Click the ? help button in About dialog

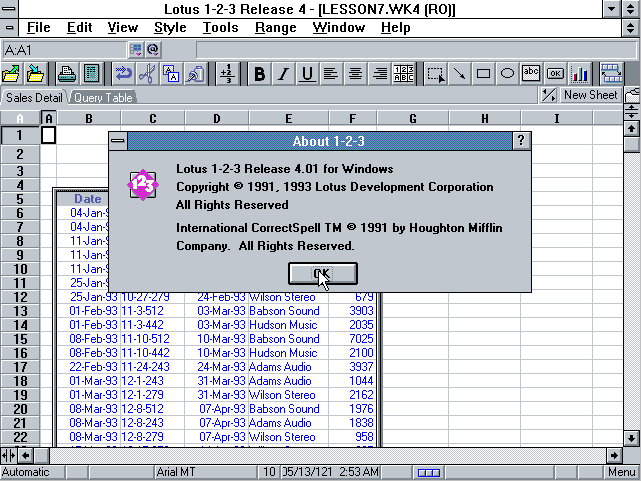[521, 141]
